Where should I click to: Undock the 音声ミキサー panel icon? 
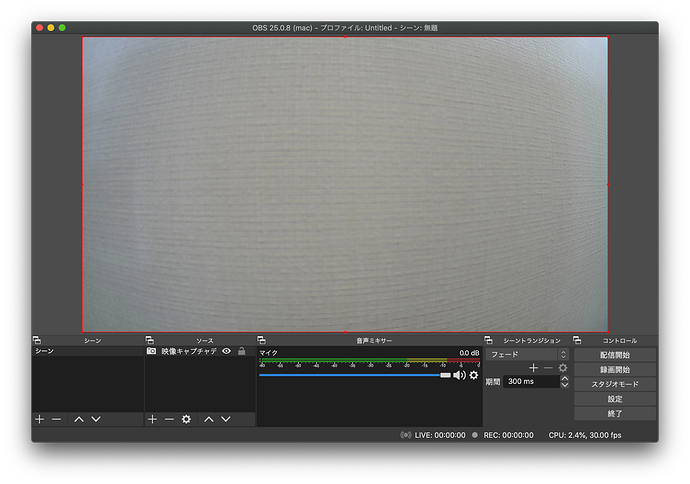[261, 340]
